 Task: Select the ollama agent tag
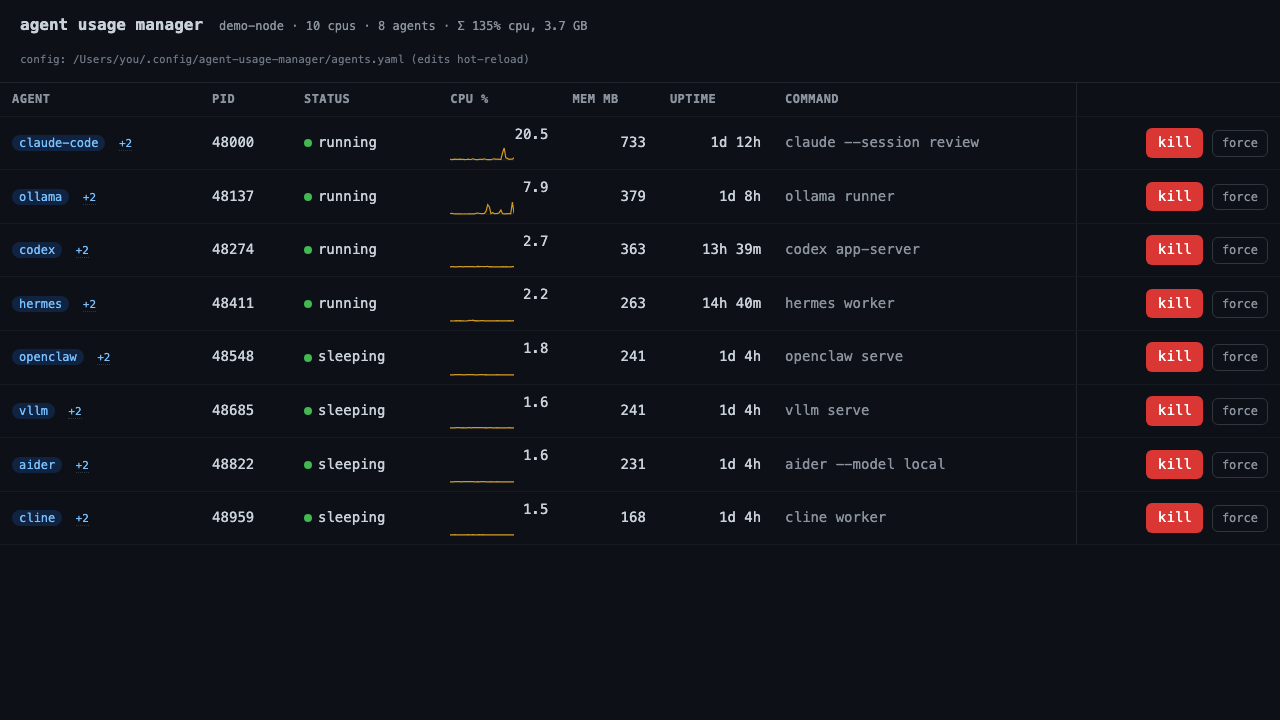click(x=40, y=197)
